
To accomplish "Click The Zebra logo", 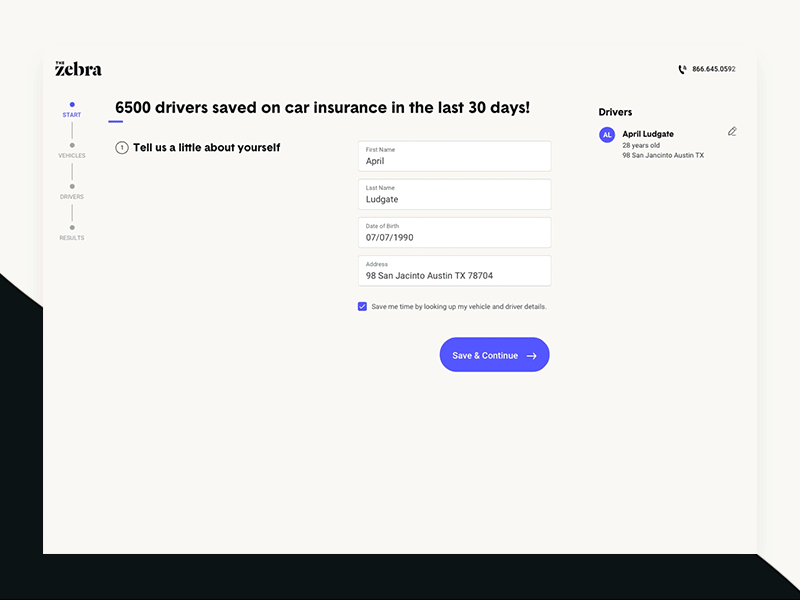I will [x=78, y=69].
